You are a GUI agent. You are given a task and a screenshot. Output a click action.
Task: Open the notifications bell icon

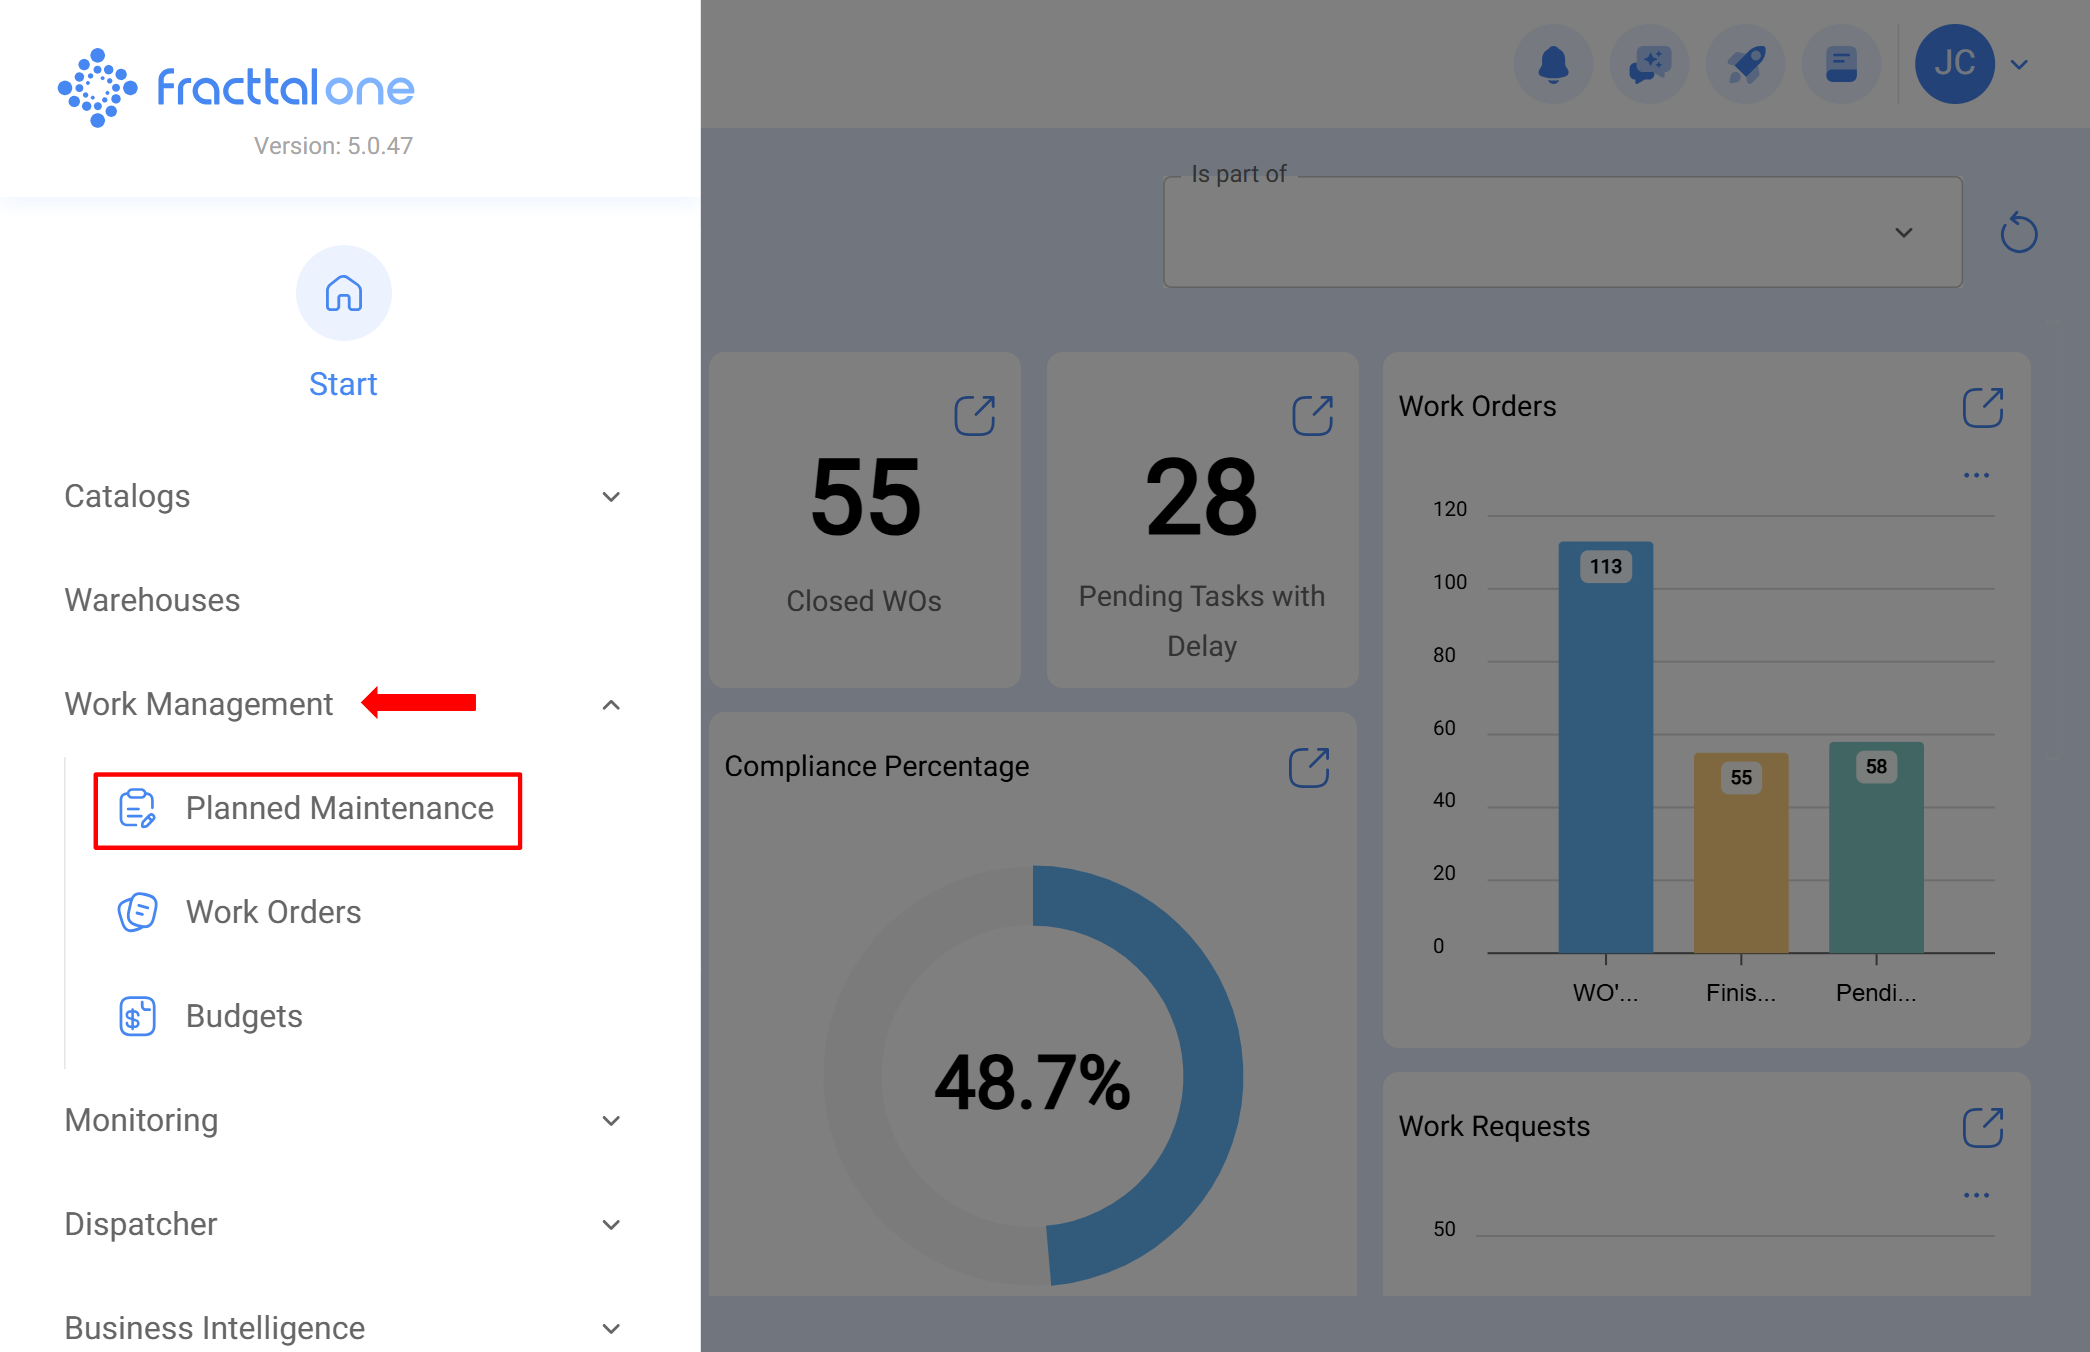(x=1552, y=63)
